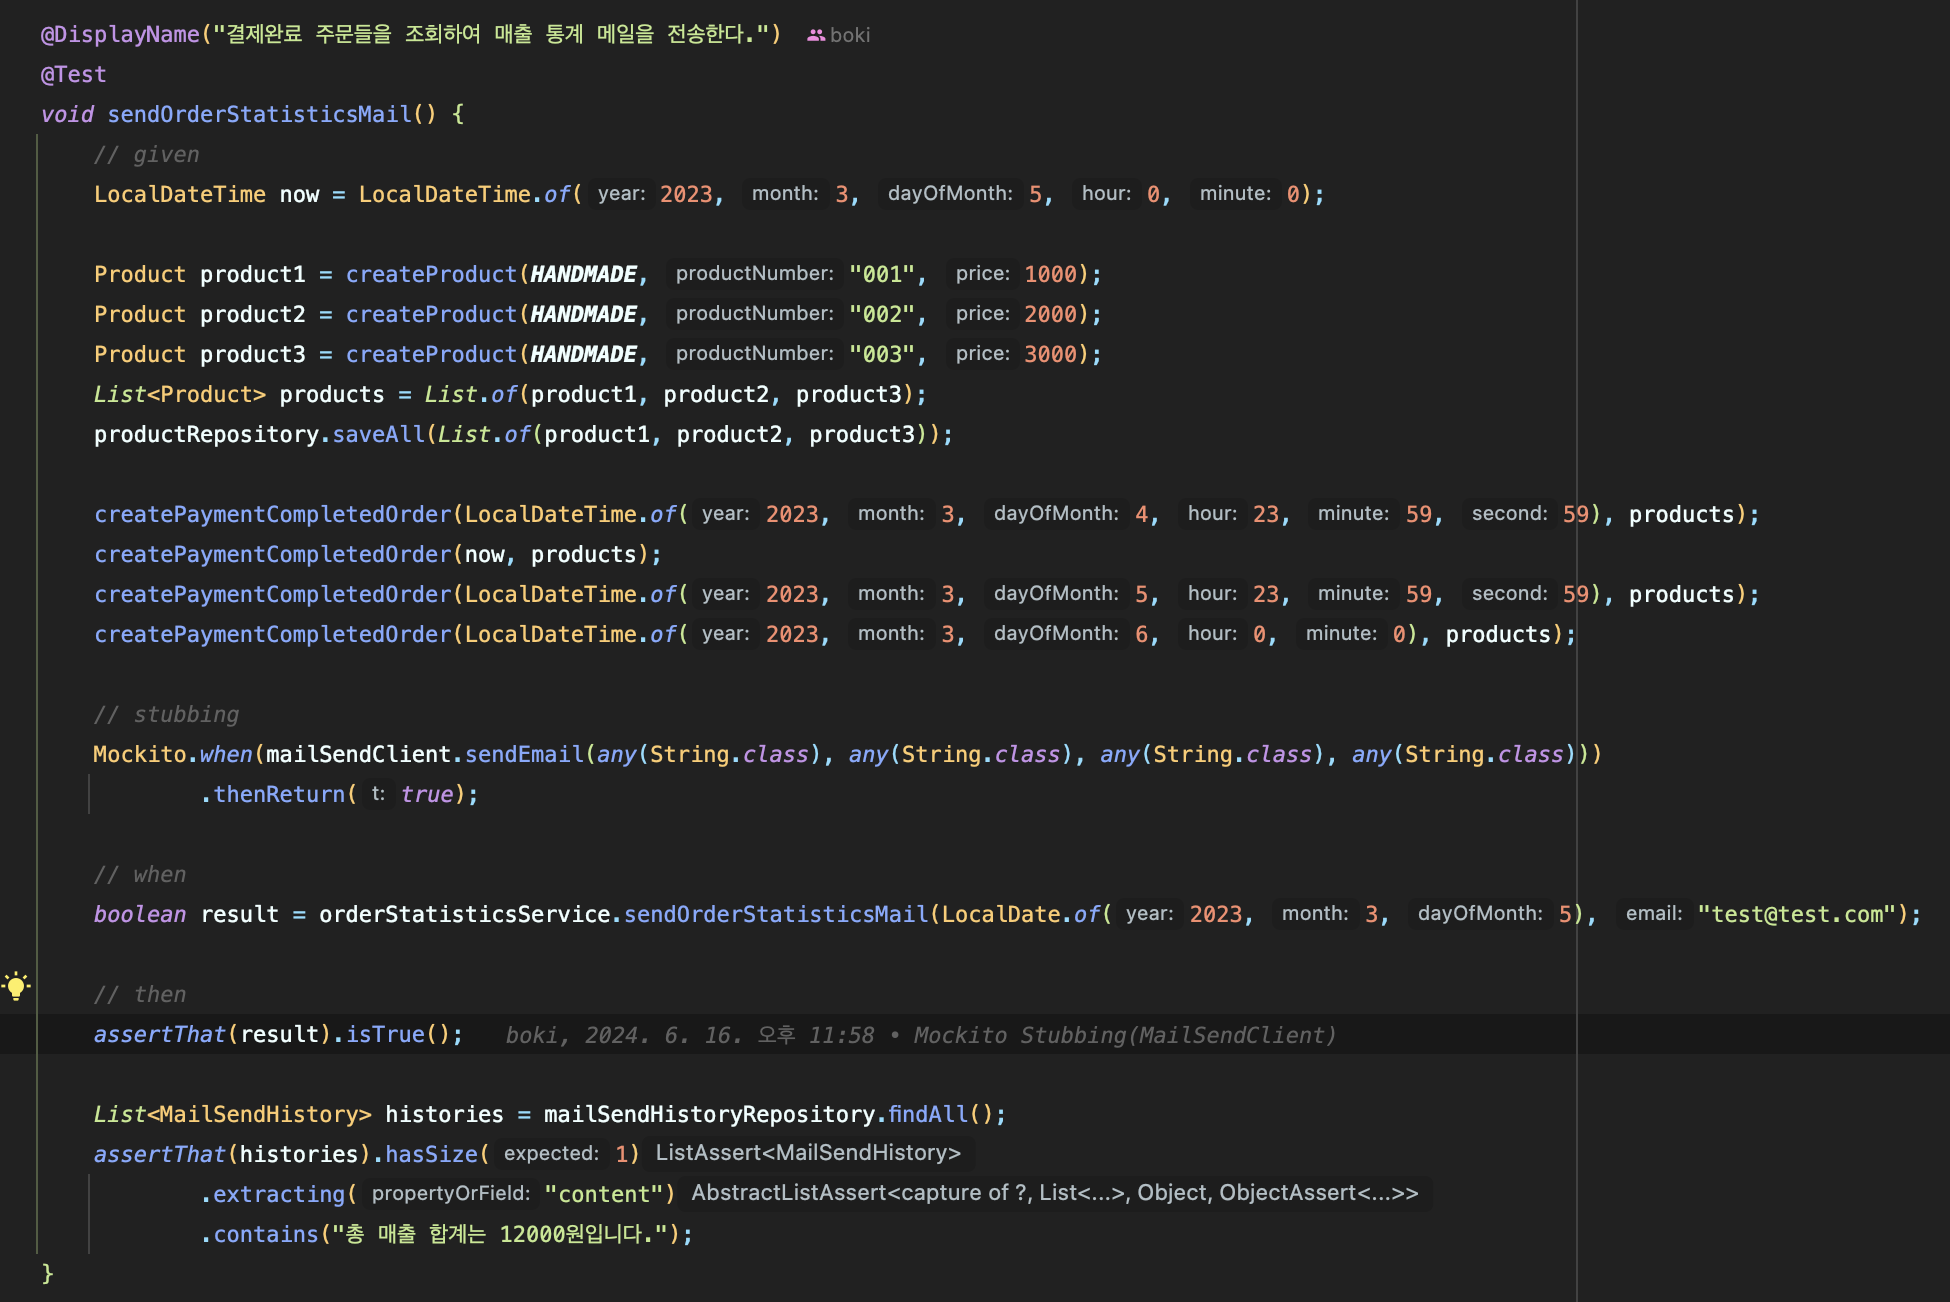1950x1302 pixels.
Task: Click the thenReturn method call
Action: pos(279,794)
